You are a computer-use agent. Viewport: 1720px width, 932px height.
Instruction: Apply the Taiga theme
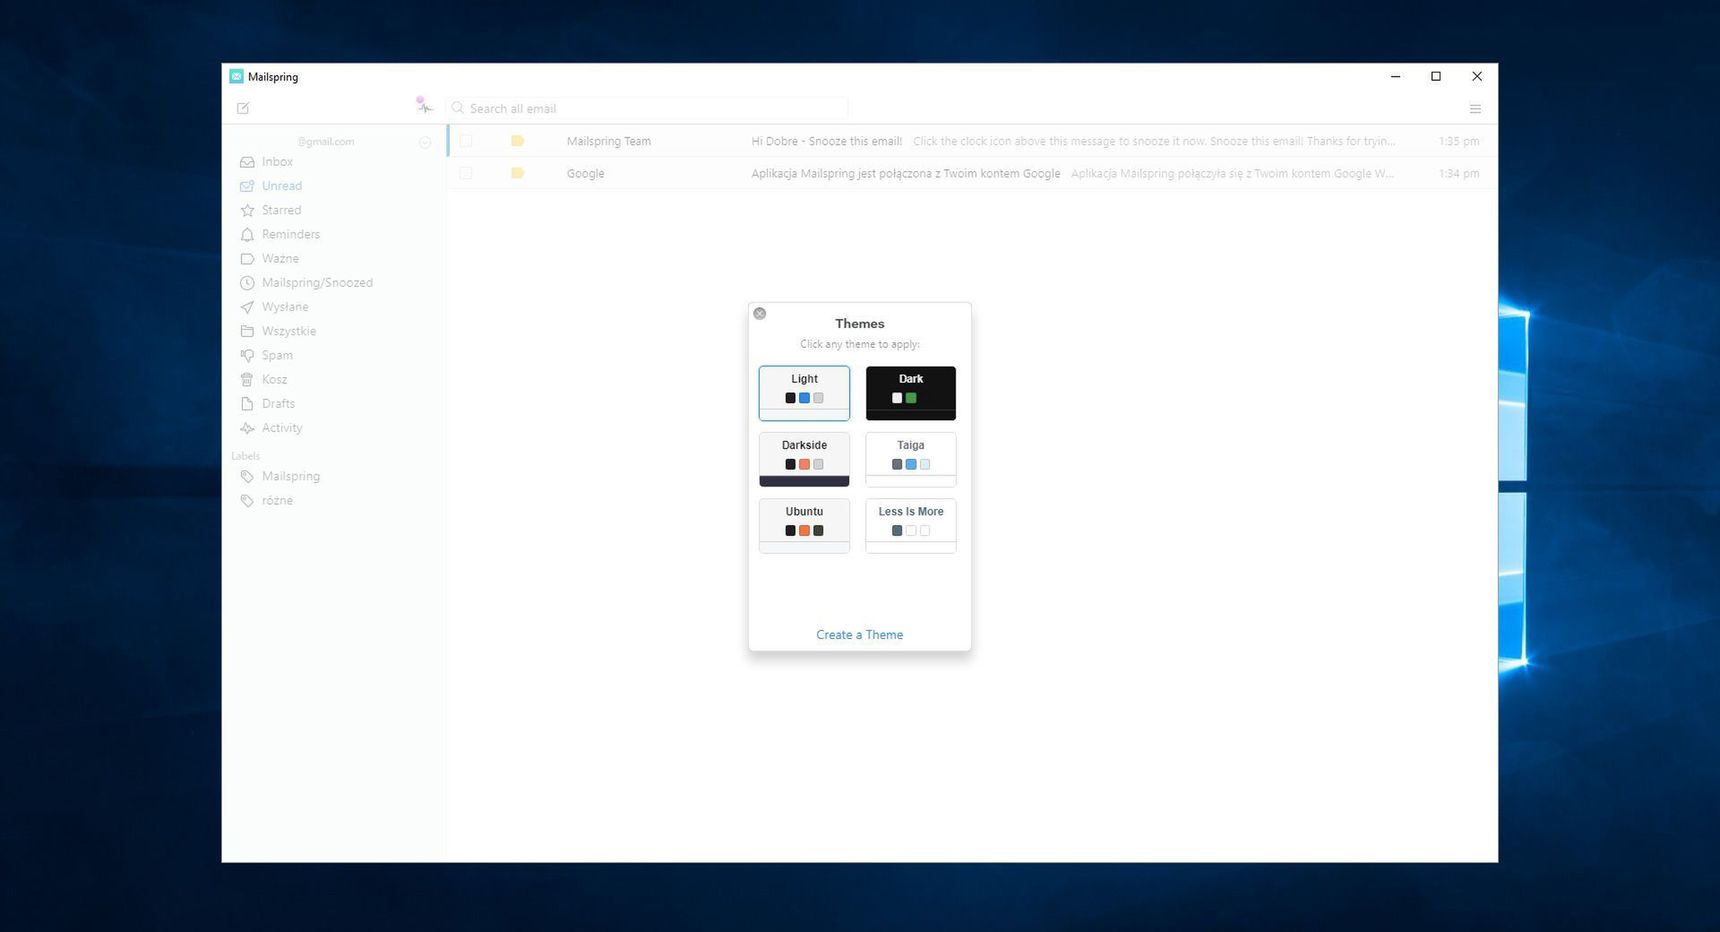pos(911,459)
